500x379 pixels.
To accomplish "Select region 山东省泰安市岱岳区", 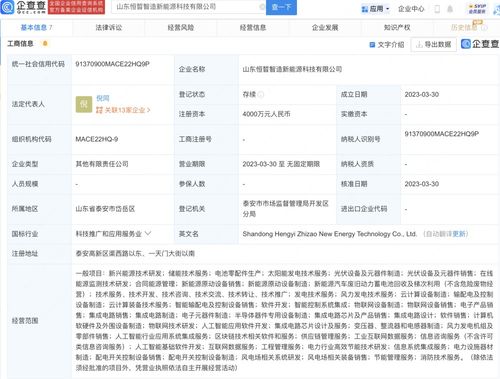I will click(105, 209).
